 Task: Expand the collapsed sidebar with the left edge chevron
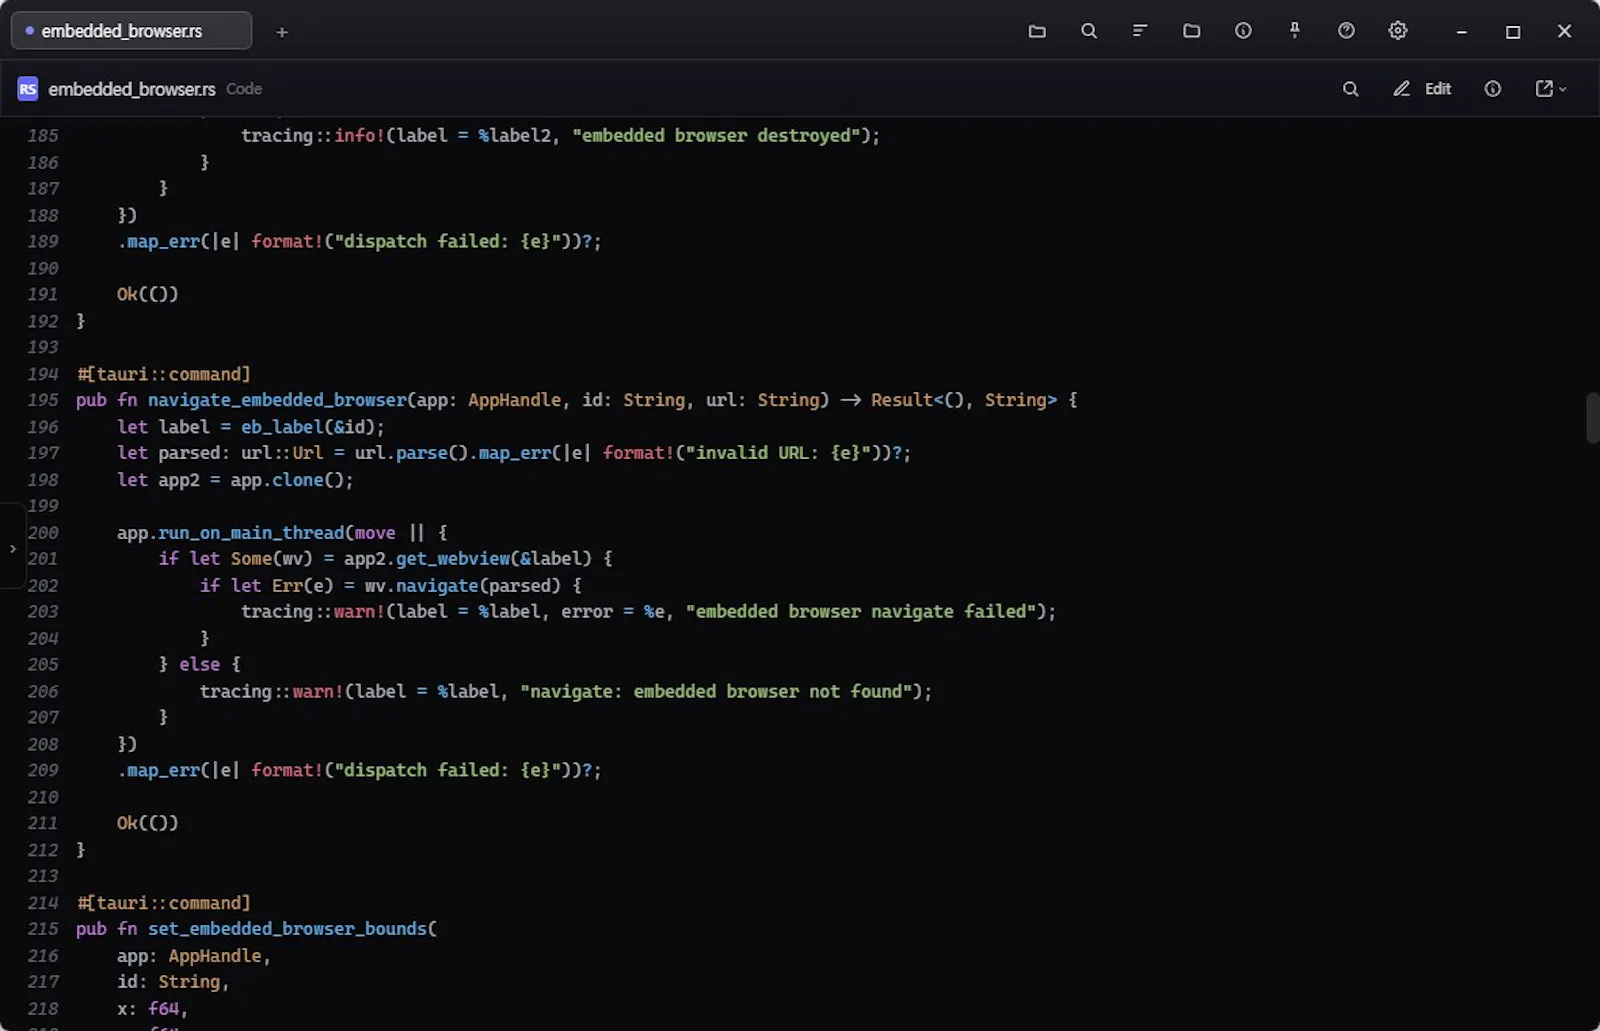coord(12,548)
